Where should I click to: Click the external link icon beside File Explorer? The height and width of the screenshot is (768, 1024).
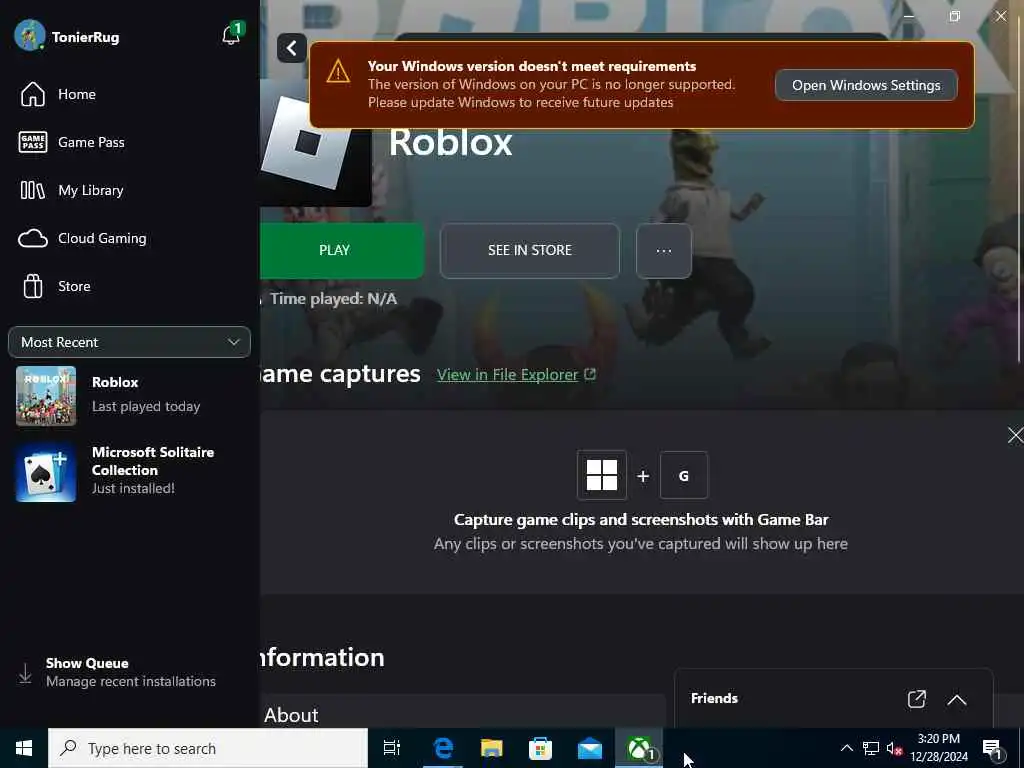tap(590, 374)
